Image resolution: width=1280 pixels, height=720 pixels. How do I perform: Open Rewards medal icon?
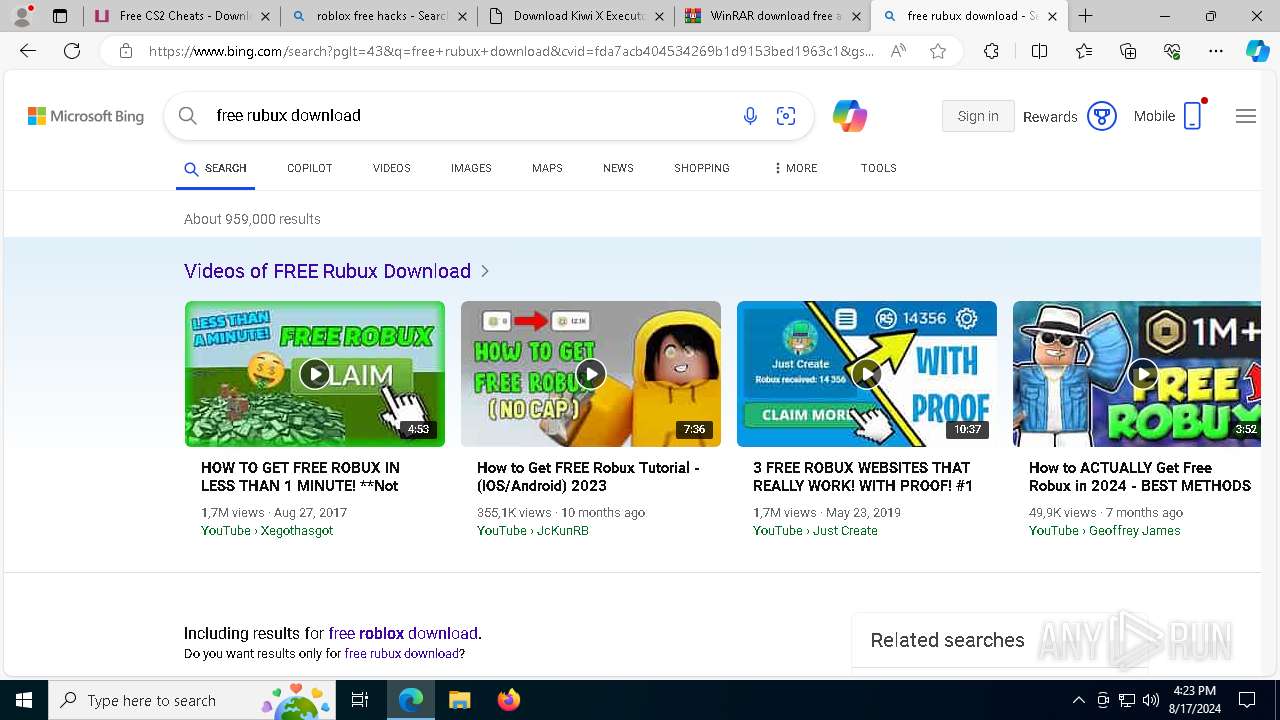(1101, 117)
